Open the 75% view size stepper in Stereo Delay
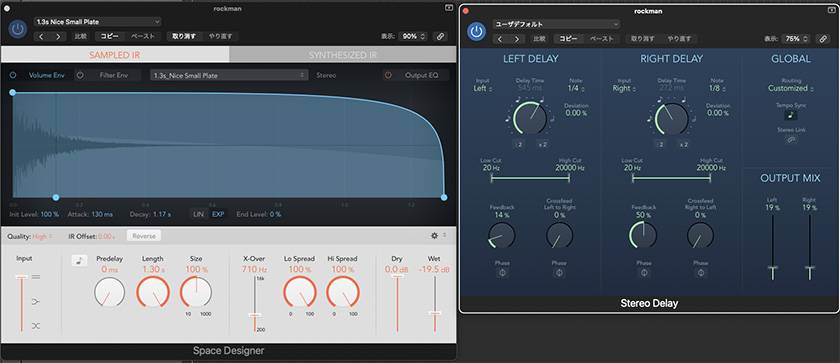 tap(797, 39)
